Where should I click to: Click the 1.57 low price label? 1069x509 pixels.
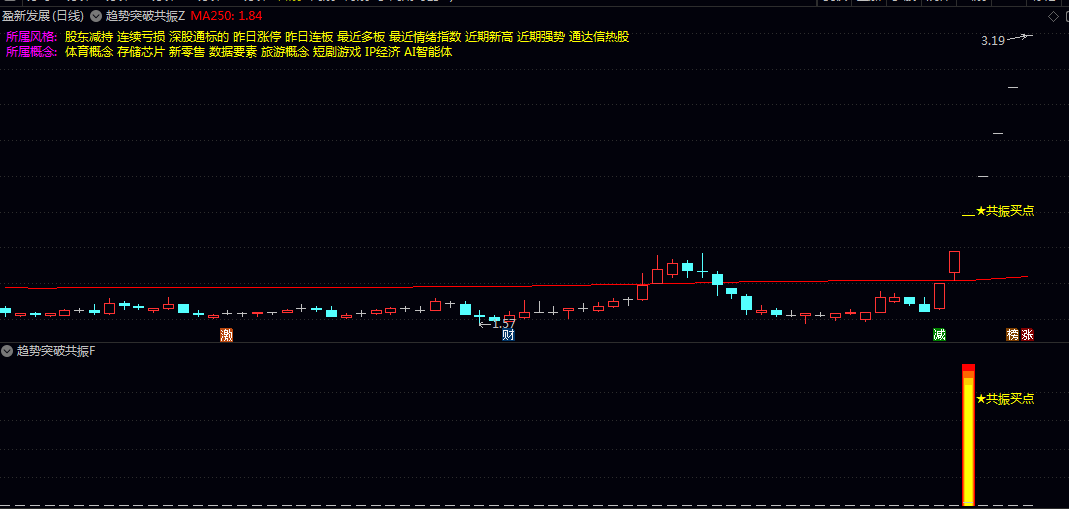coord(503,324)
